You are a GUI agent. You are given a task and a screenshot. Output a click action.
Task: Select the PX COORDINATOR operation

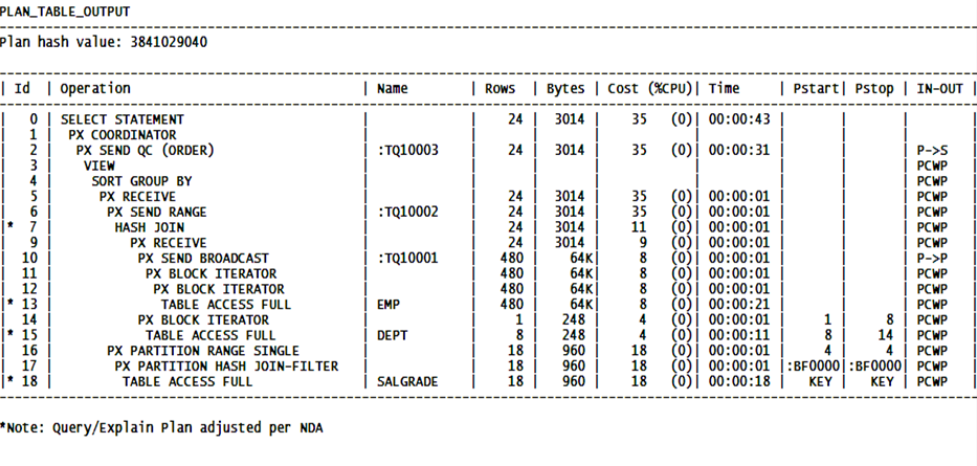122,135
